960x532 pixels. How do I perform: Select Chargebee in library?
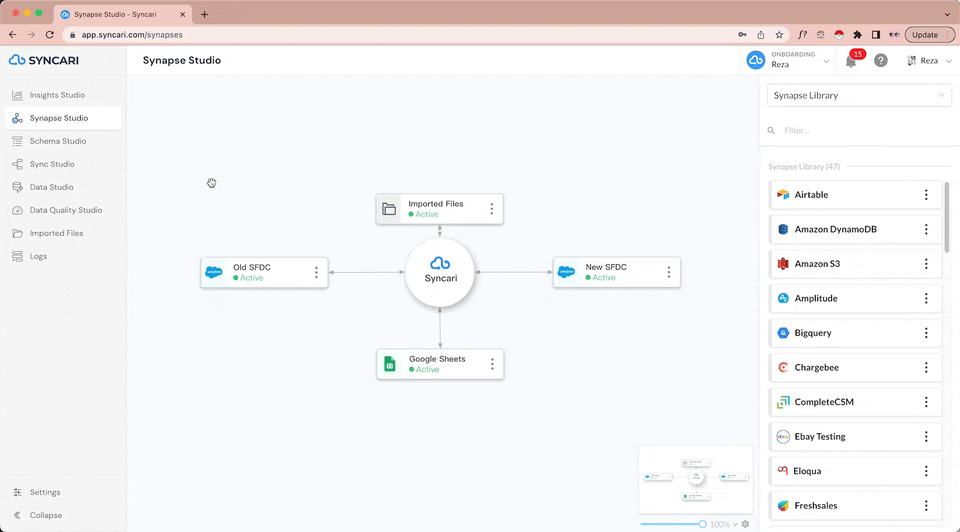point(855,367)
